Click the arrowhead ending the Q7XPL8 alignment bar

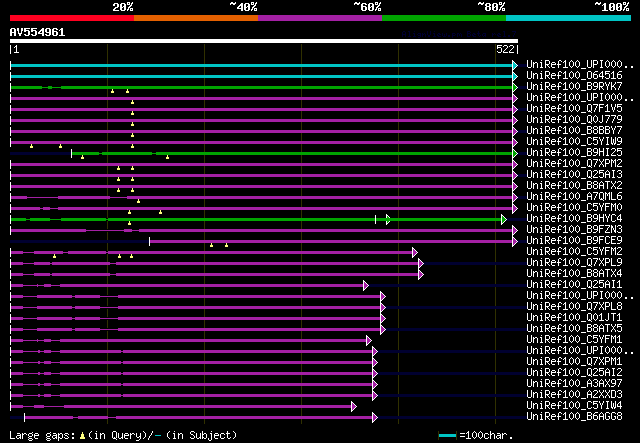[383, 308]
